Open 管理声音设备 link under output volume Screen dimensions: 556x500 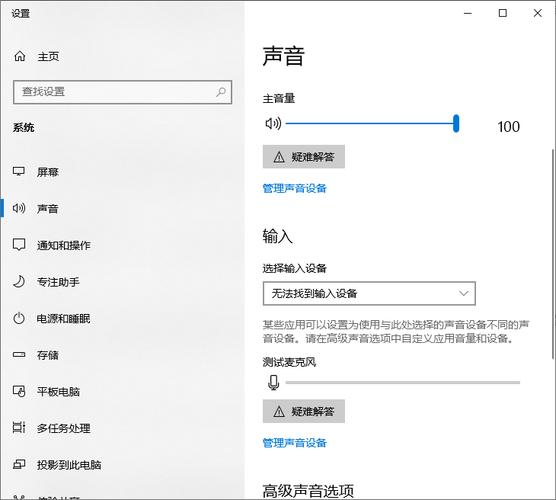[294, 188]
